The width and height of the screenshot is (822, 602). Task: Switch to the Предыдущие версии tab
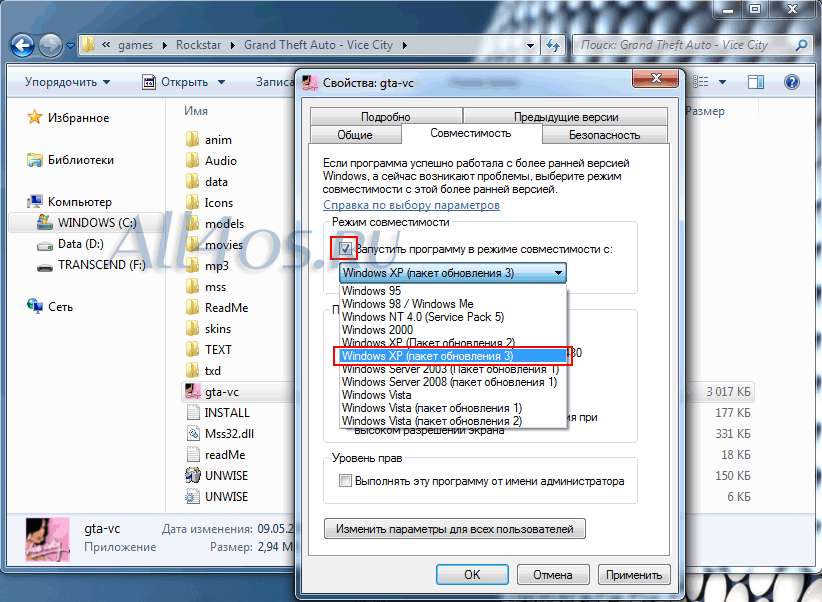click(566, 116)
